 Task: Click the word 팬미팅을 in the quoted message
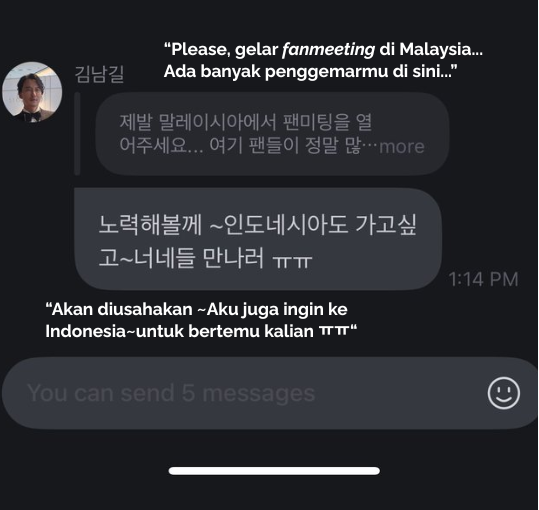tap(316, 122)
